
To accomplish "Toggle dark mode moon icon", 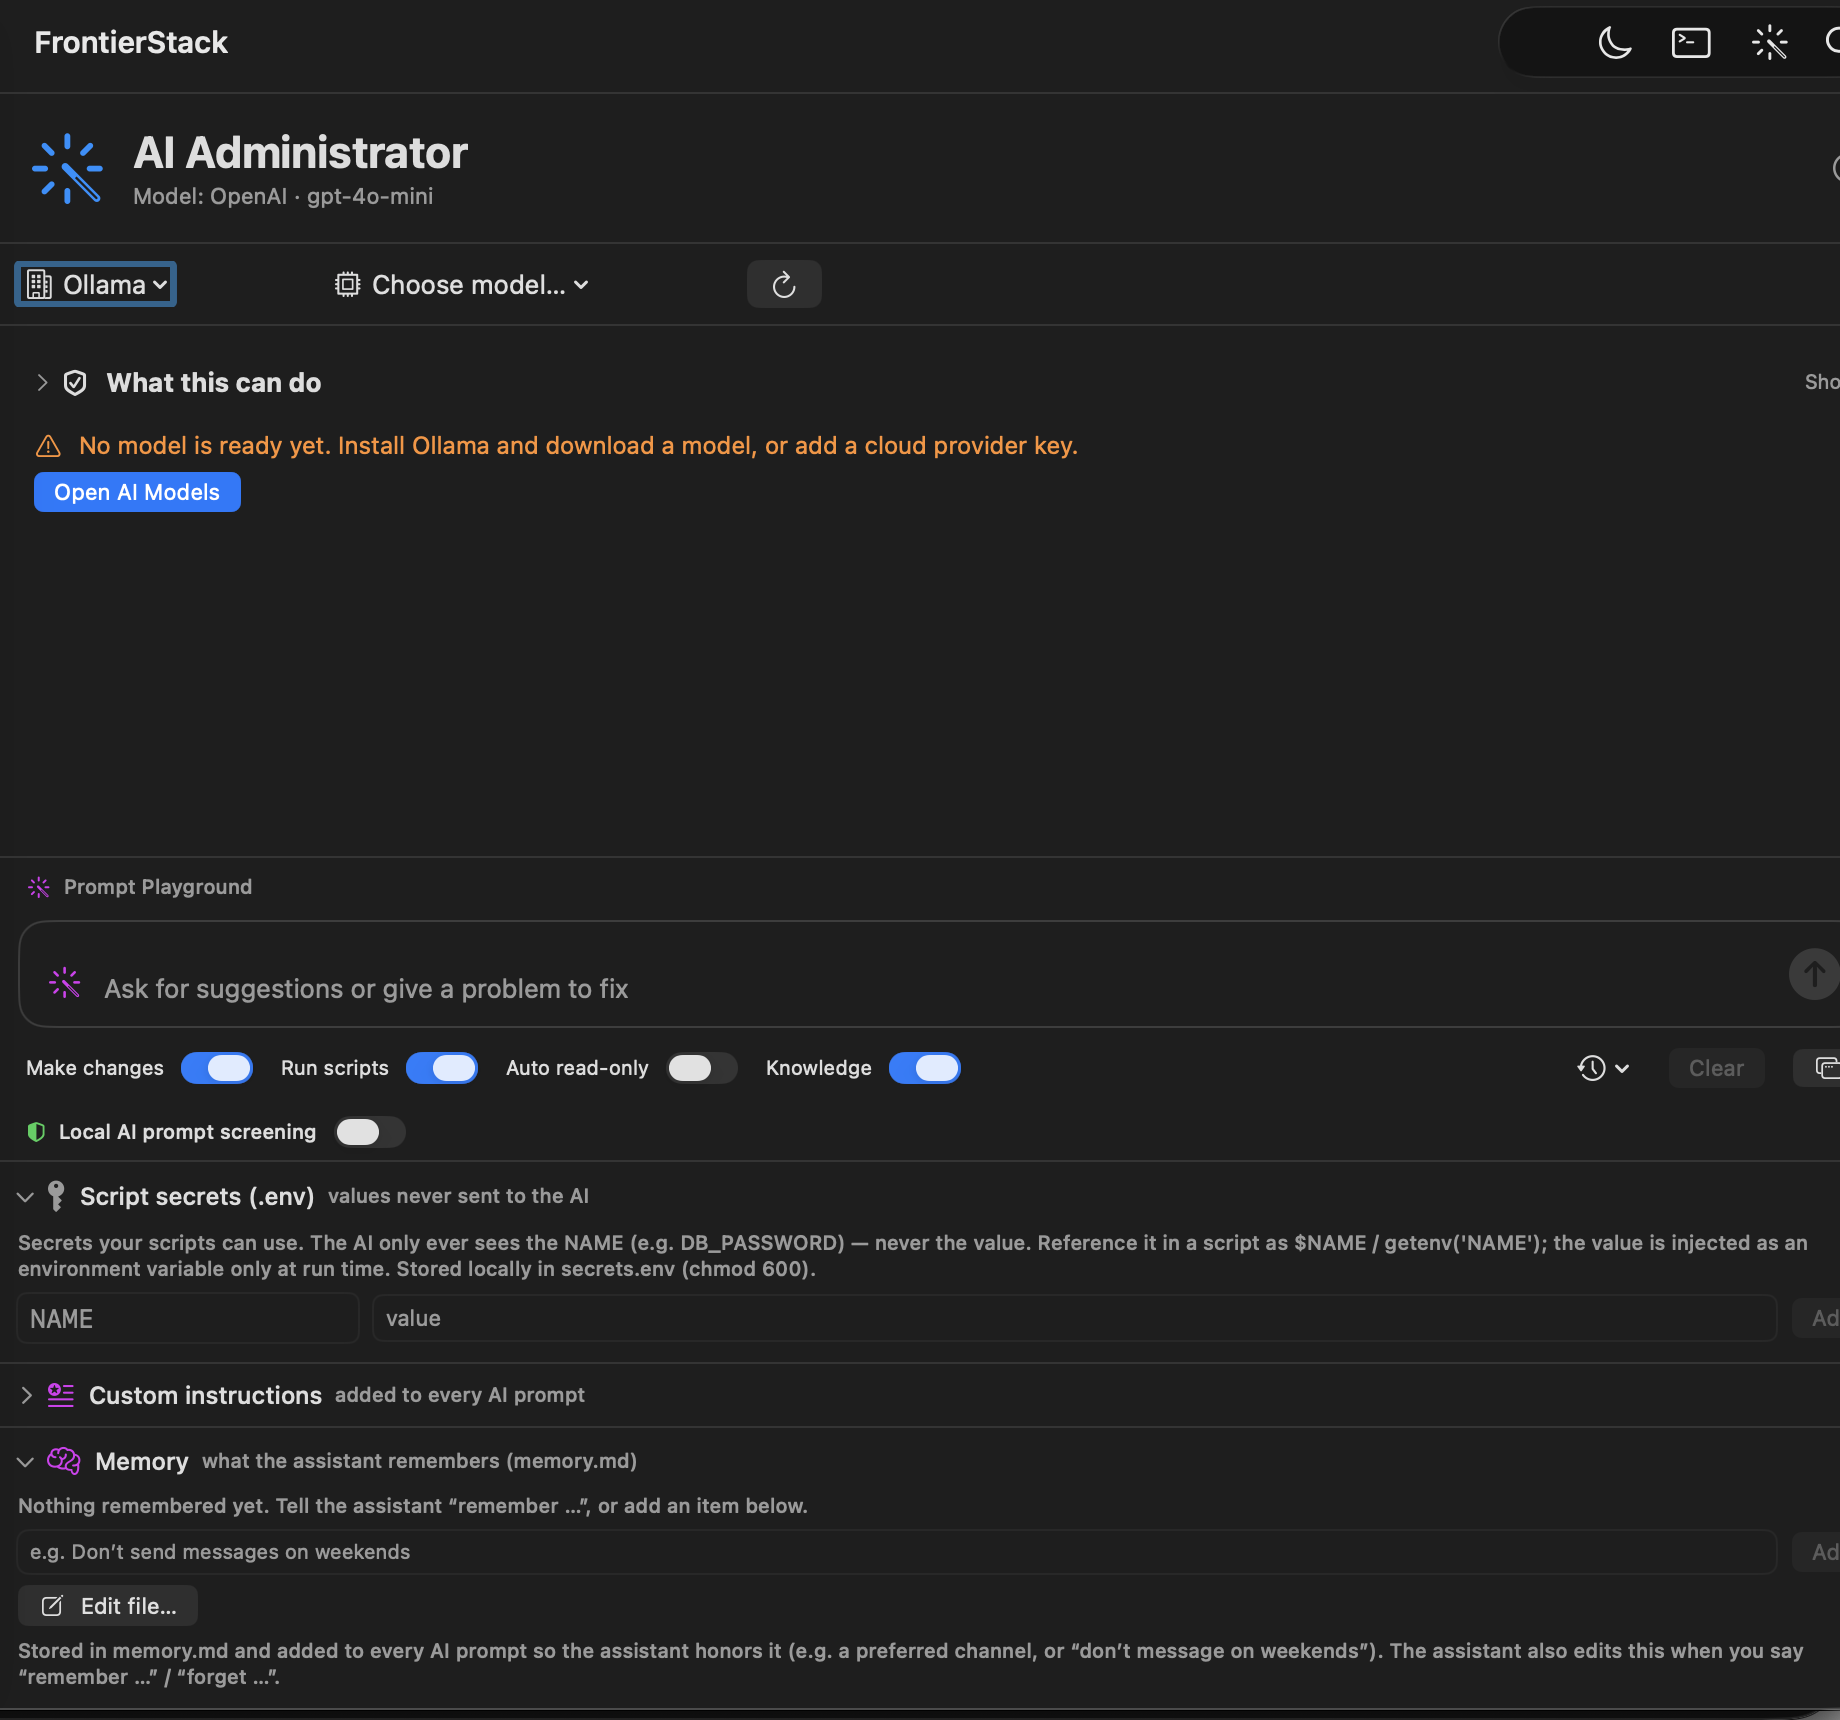I will pyautogui.click(x=1615, y=43).
